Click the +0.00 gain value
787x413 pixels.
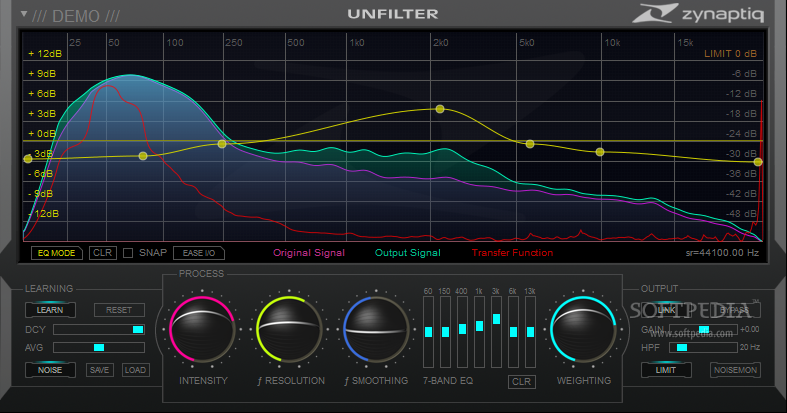point(750,329)
